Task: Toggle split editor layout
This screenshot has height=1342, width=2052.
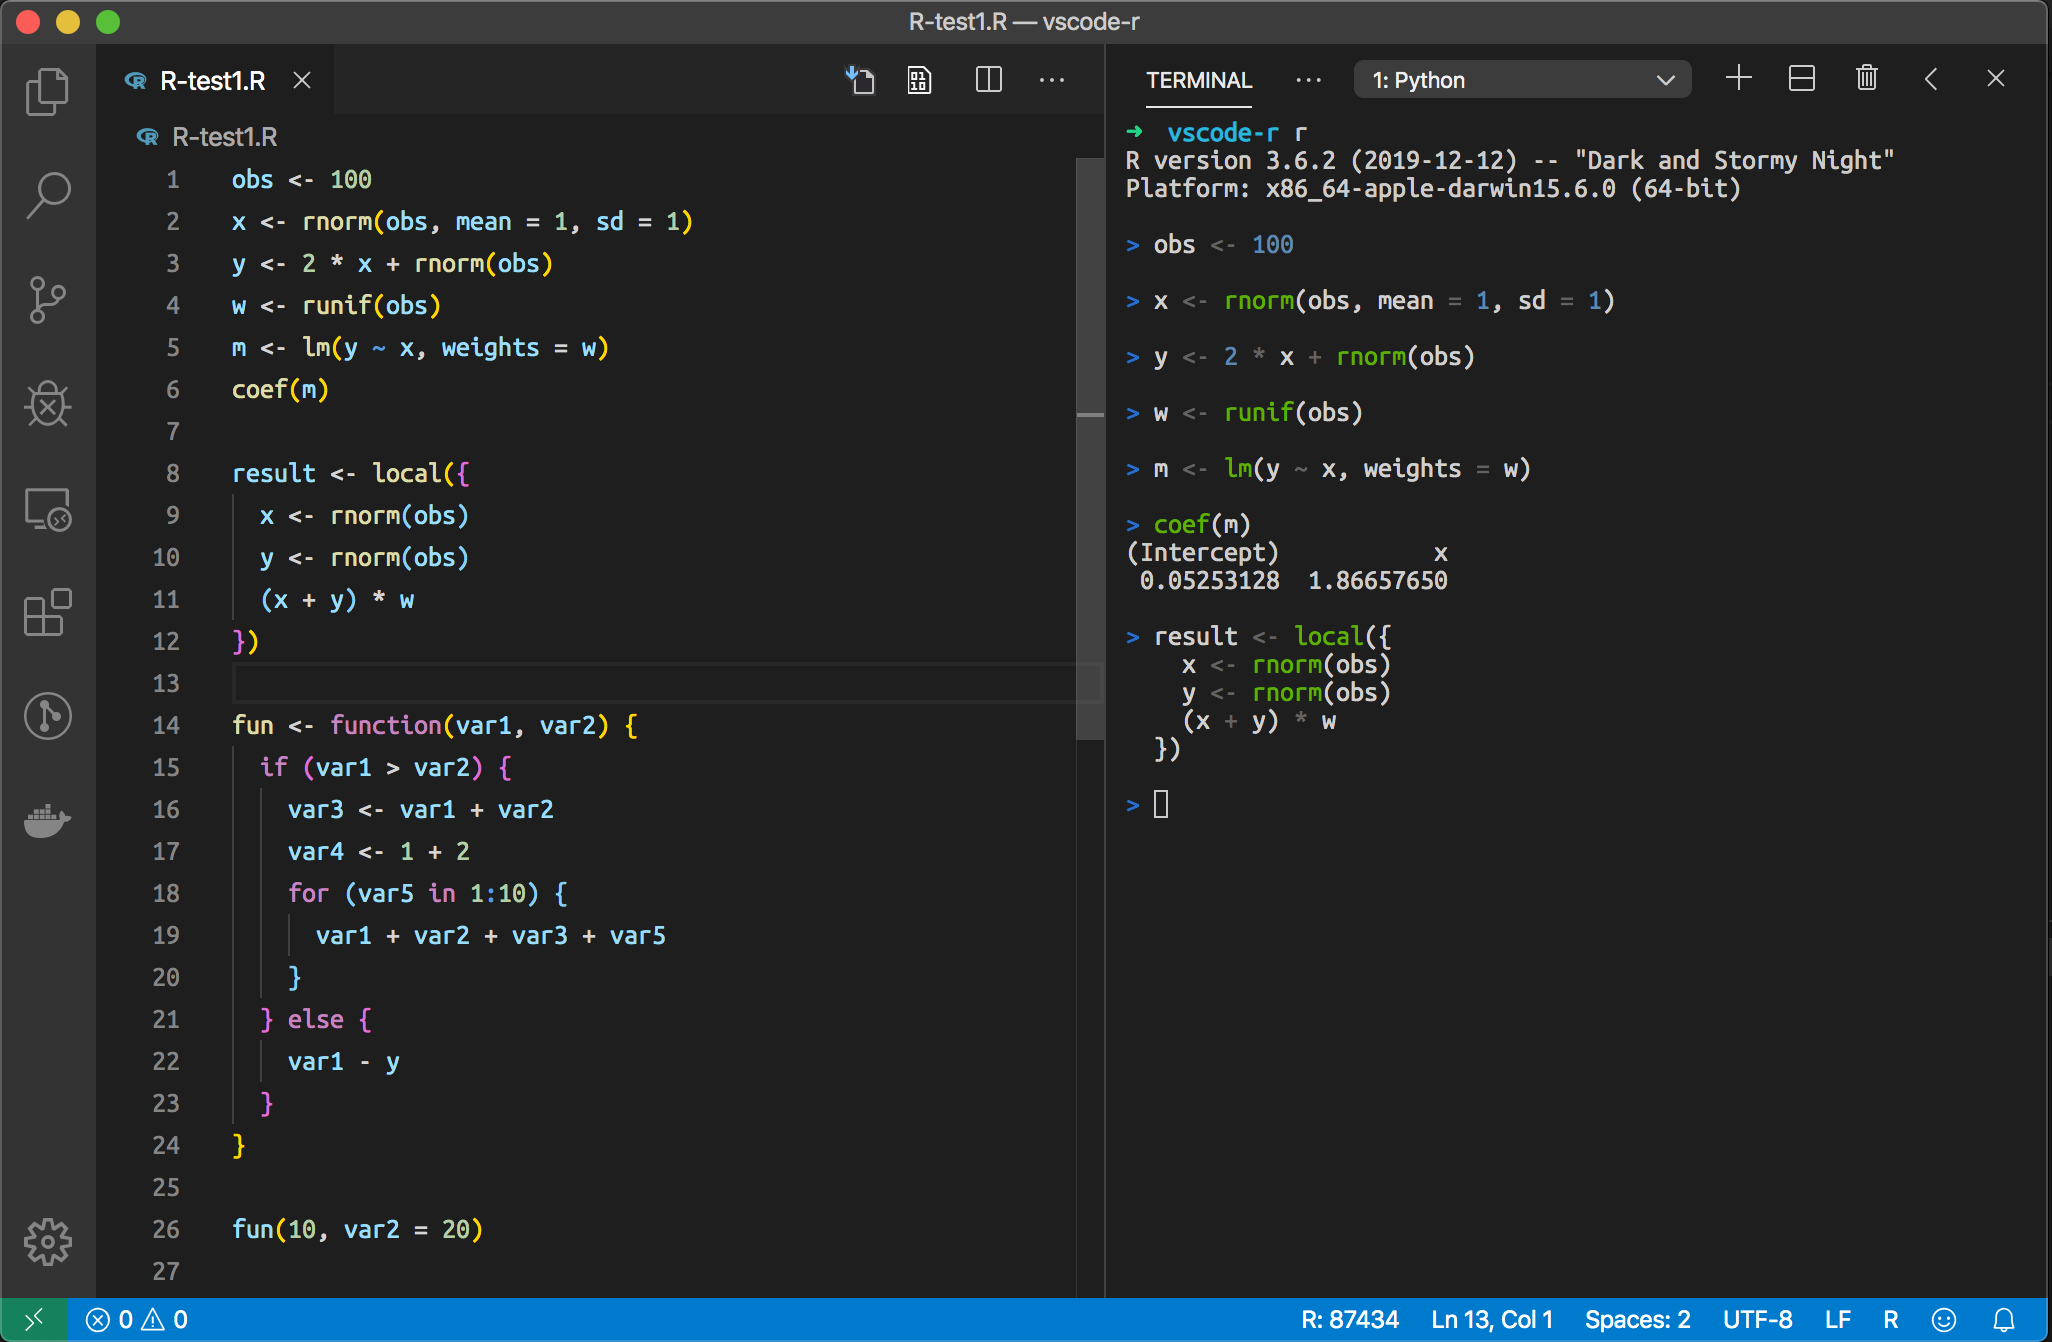Action: (x=988, y=80)
